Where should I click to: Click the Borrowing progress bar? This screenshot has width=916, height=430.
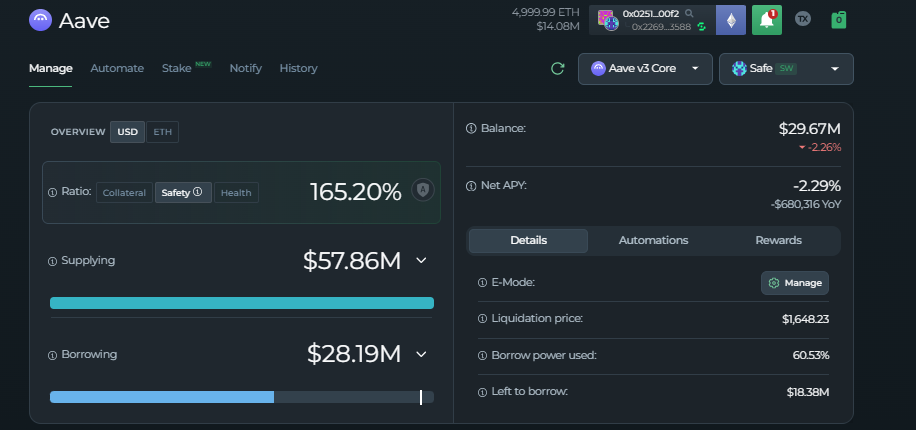(x=241, y=397)
